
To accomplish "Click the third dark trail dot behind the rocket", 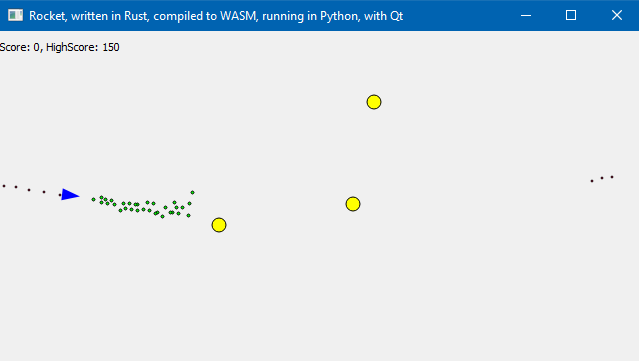I will 29,190.
